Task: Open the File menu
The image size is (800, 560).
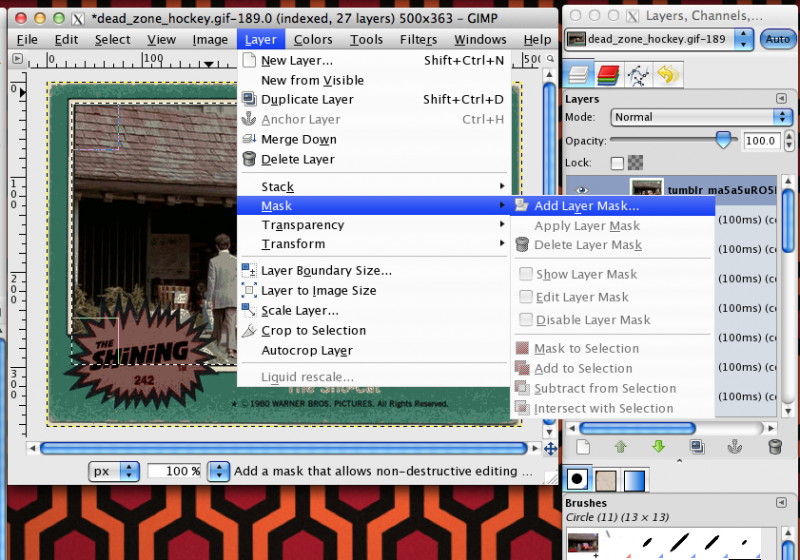Action: [27, 39]
